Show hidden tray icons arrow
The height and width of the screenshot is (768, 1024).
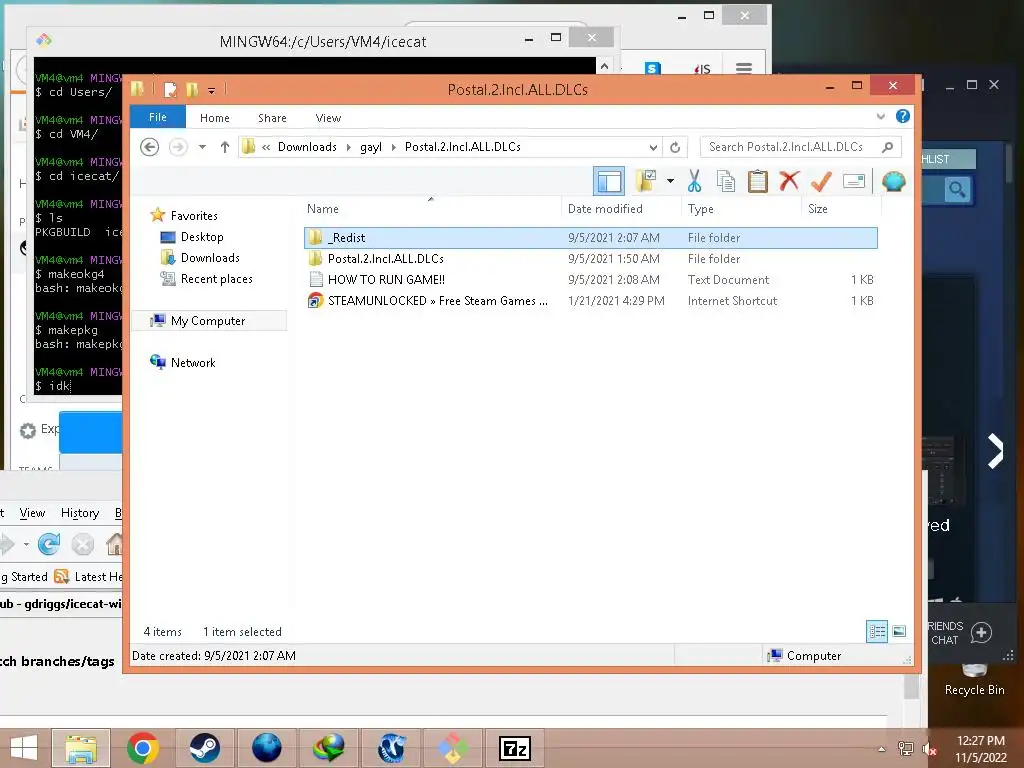(882, 749)
